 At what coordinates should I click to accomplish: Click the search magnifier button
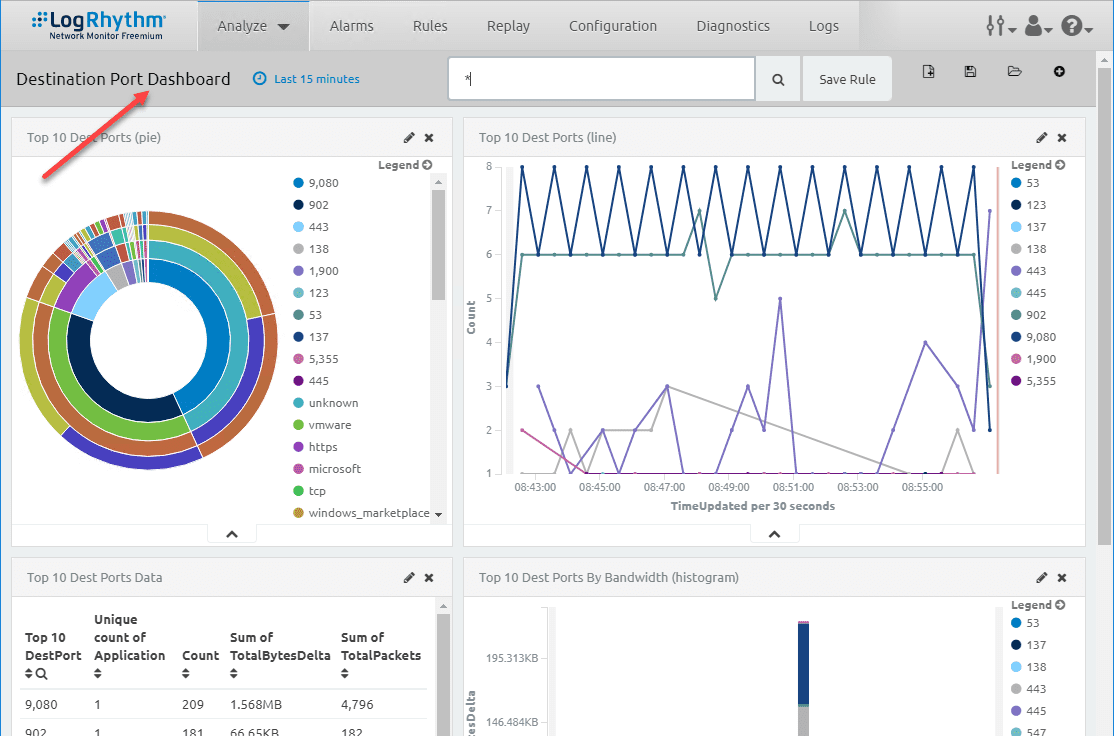click(x=778, y=79)
